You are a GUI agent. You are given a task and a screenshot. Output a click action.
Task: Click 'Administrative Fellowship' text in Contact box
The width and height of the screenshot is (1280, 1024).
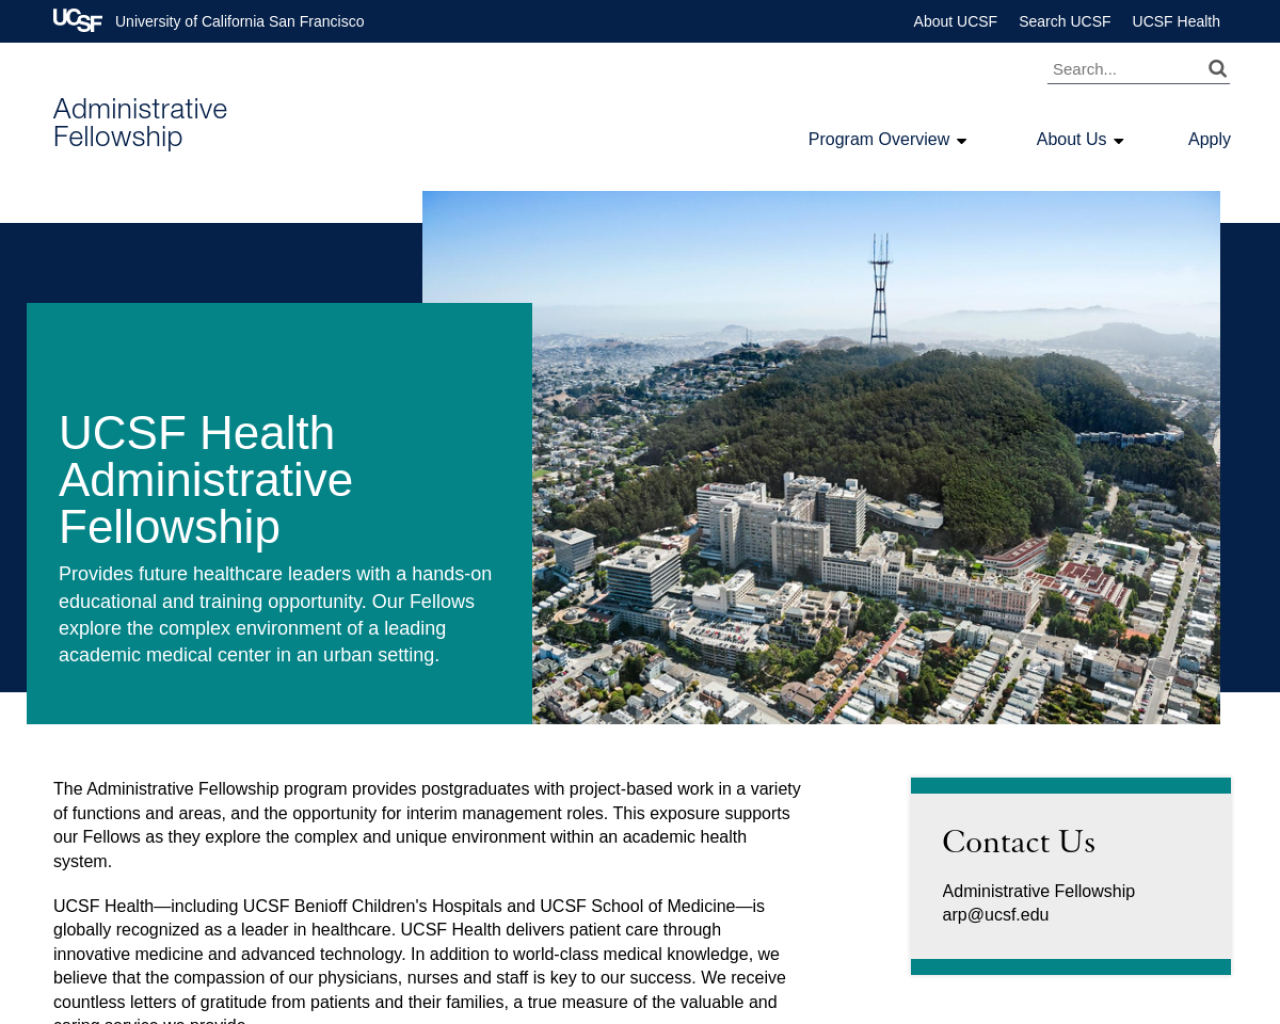pyautogui.click(x=1038, y=891)
